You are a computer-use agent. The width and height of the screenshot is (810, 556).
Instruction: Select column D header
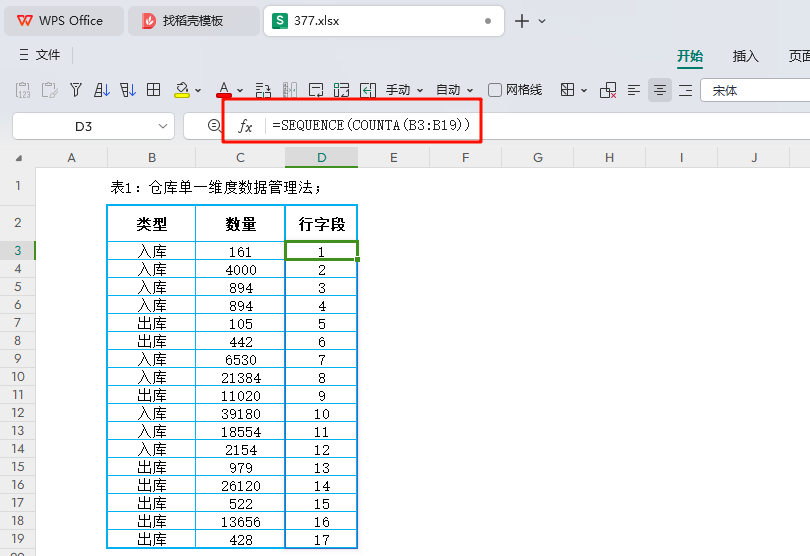pyautogui.click(x=321, y=158)
